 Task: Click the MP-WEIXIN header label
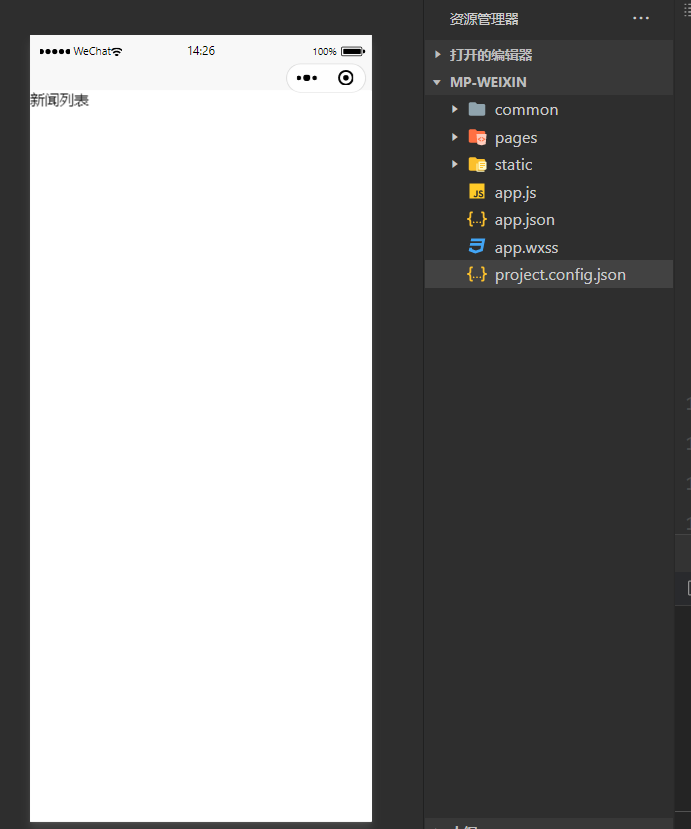pyautogui.click(x=489, y=82)
